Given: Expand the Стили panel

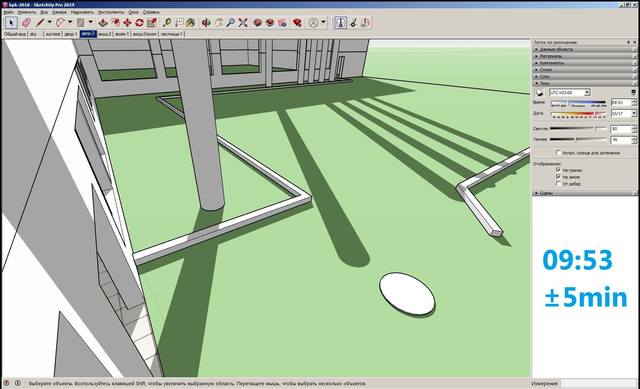Looking at the screenshot, I should [x=584, y=69].
